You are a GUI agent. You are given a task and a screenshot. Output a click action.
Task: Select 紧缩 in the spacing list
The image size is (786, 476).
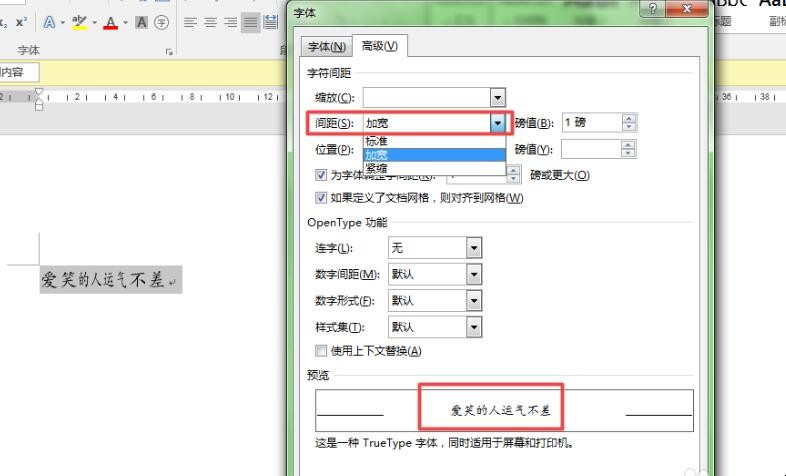(x=434, y=168)
